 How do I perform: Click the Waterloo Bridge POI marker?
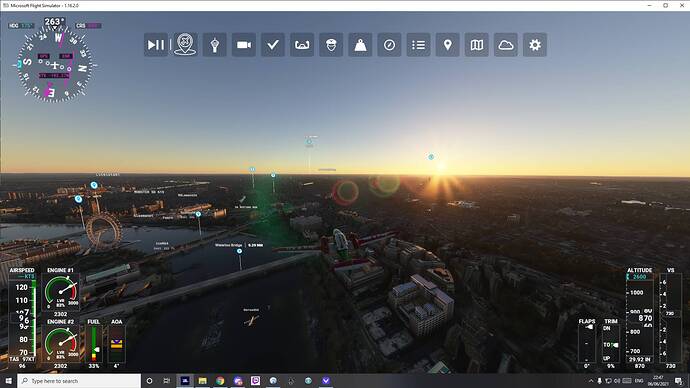239,251
